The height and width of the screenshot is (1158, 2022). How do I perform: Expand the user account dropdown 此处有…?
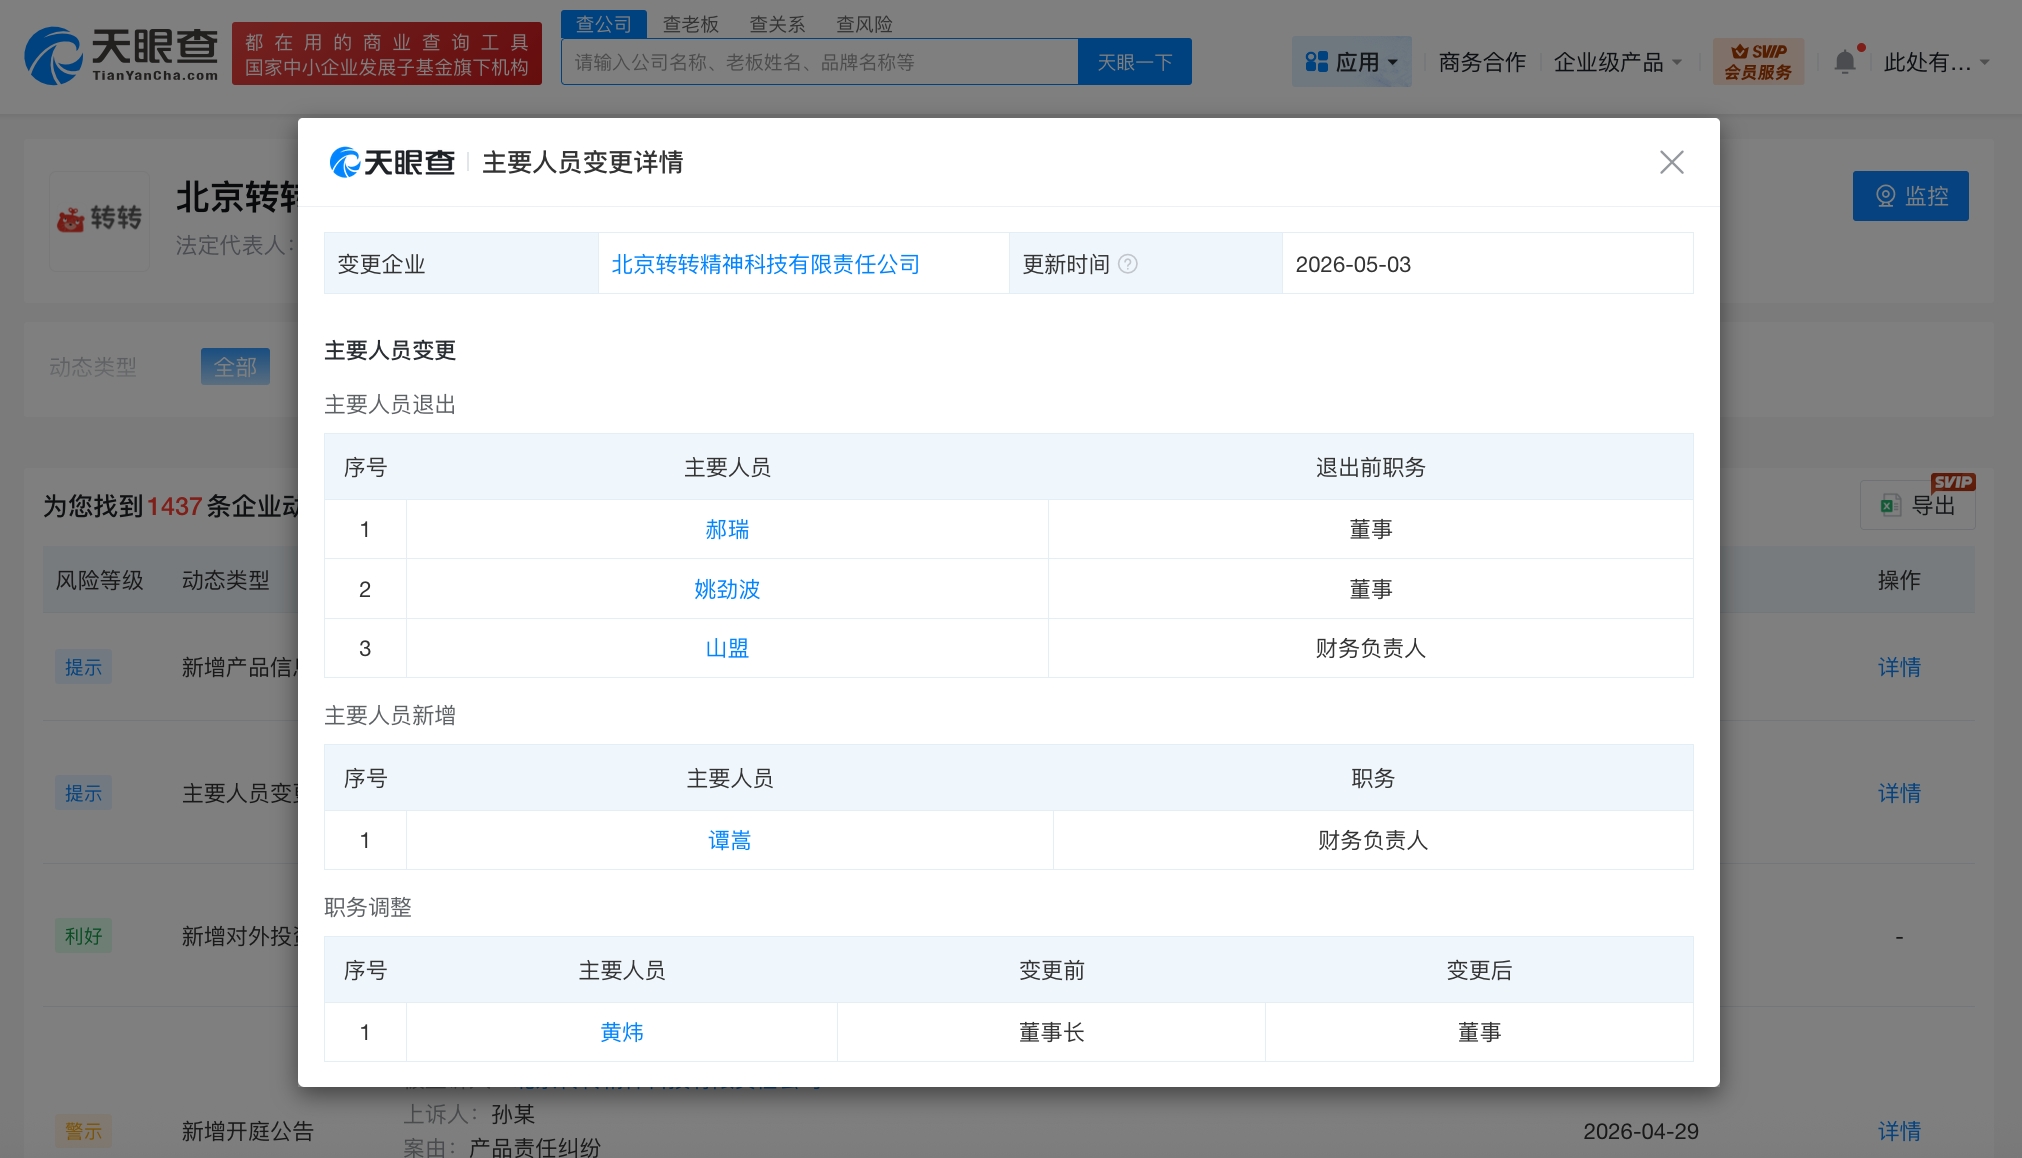[x=1936, y=62]
